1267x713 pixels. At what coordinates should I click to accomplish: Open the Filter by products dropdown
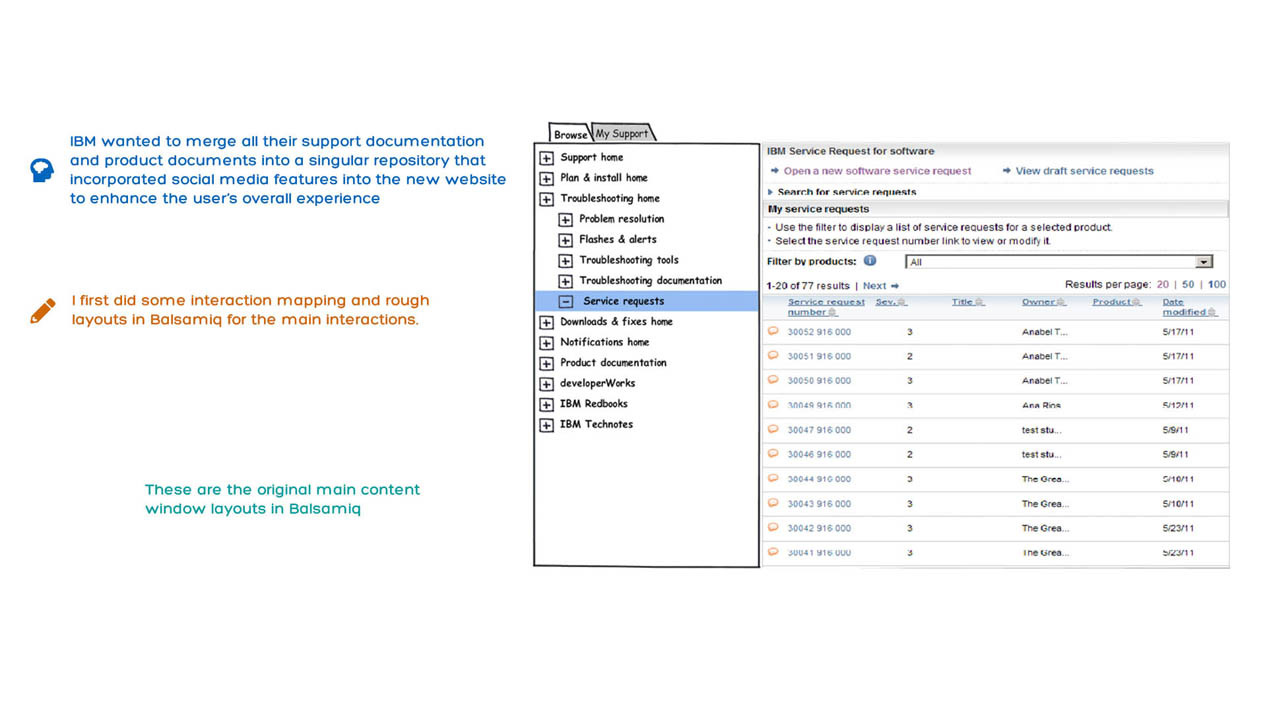pos(1204,262)
